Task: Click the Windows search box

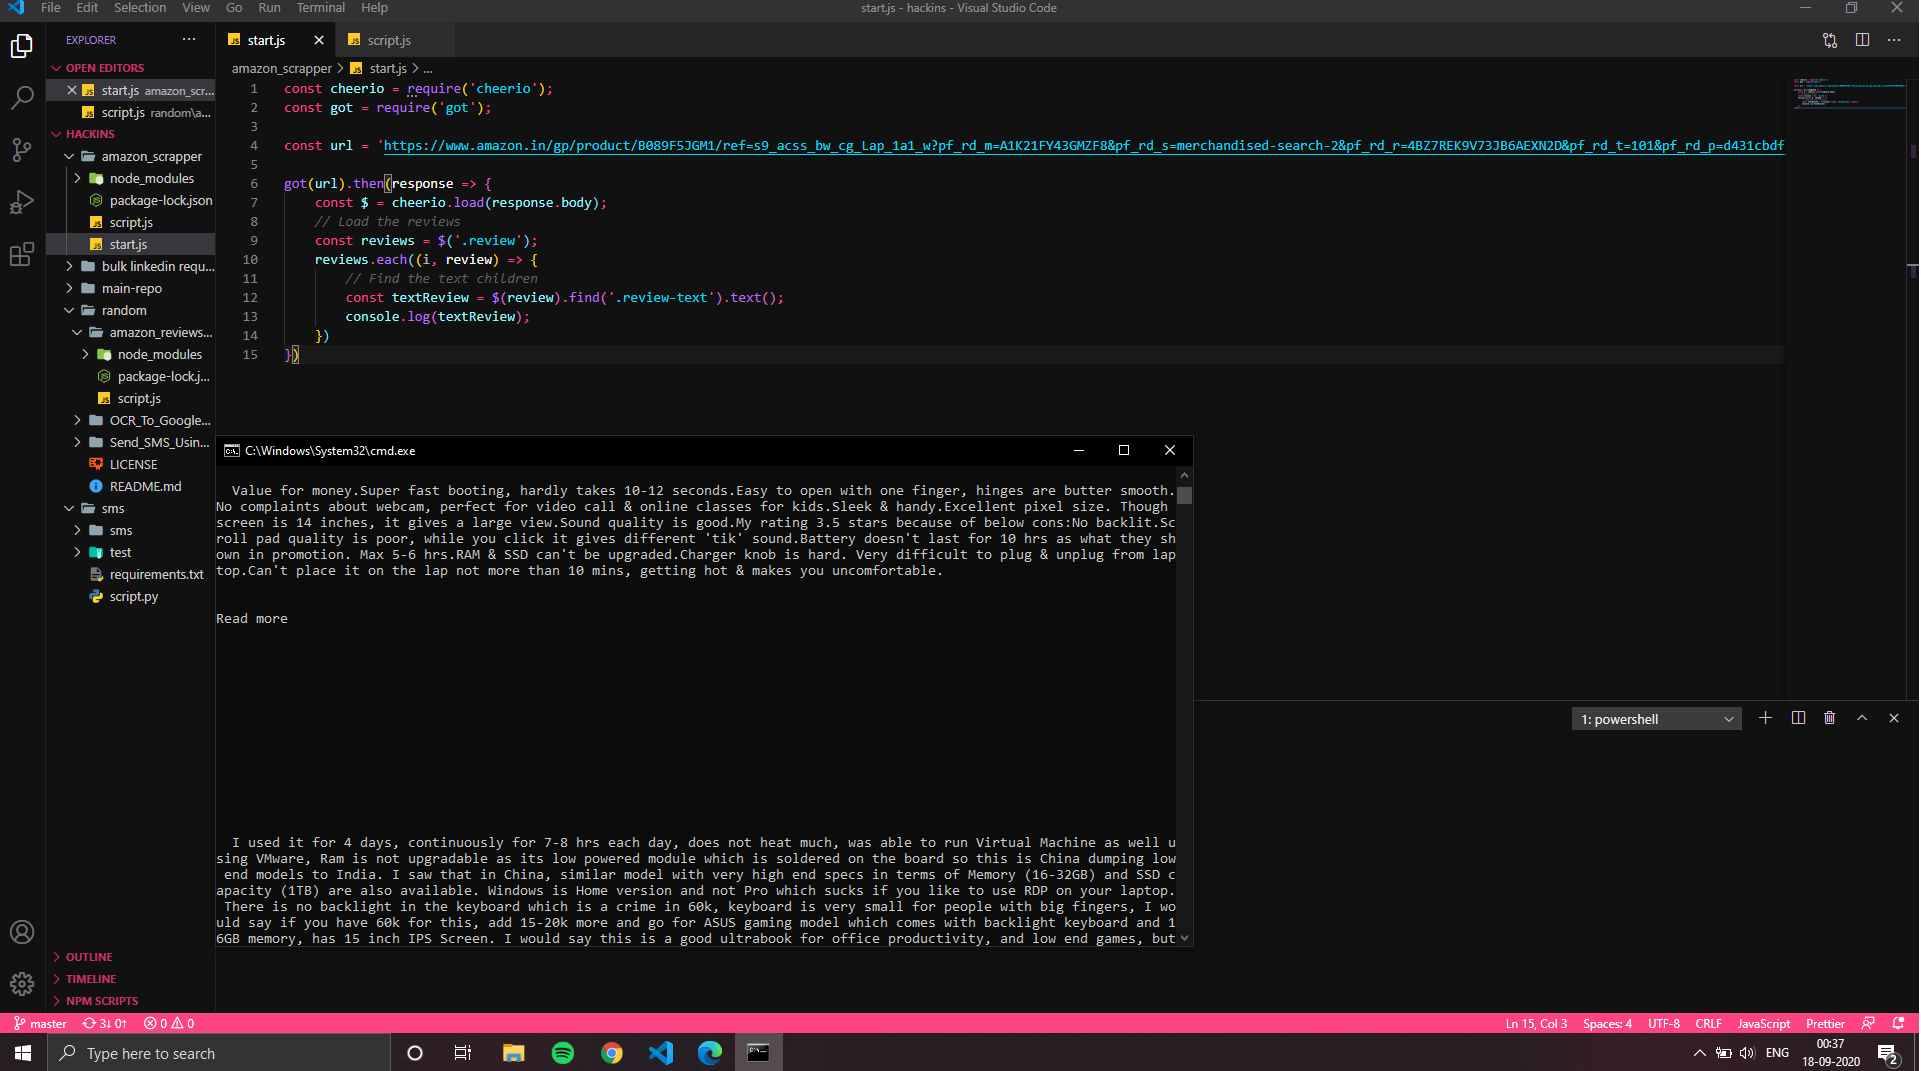Action: point(219,1053)
